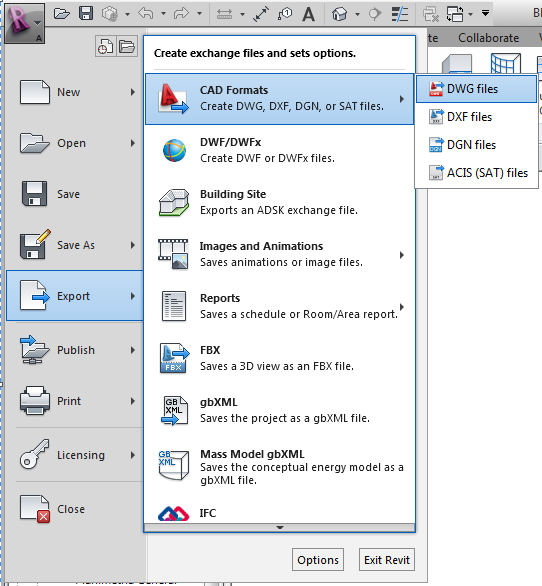
Task: Select the Tag by Category icon
Action: pos(285,14)
